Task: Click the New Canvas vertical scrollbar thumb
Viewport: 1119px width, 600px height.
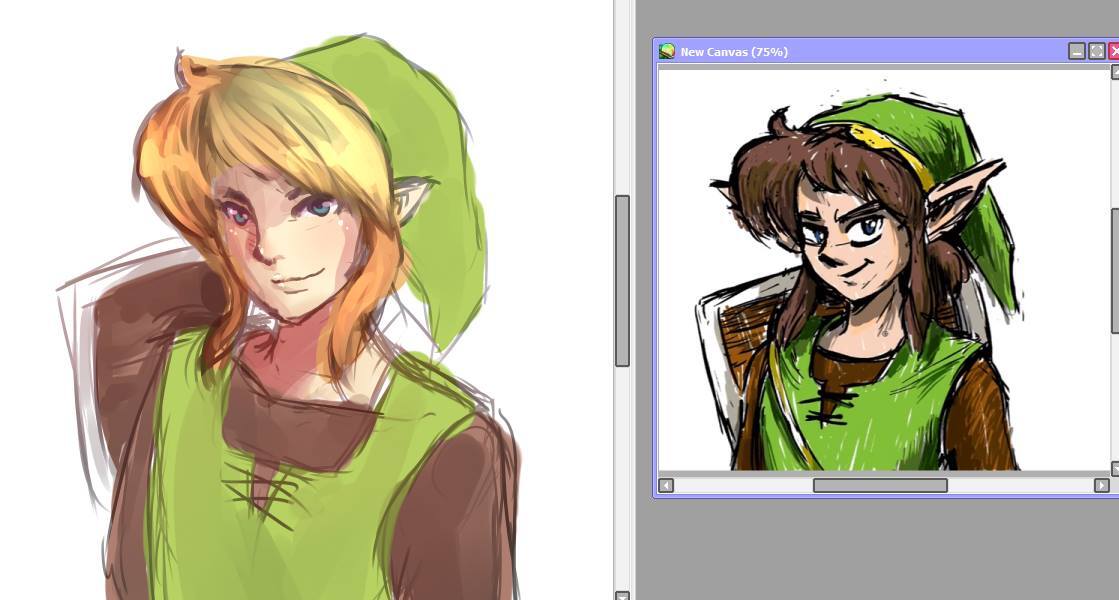Action: pyautogui.click(x=1115, y=270)
